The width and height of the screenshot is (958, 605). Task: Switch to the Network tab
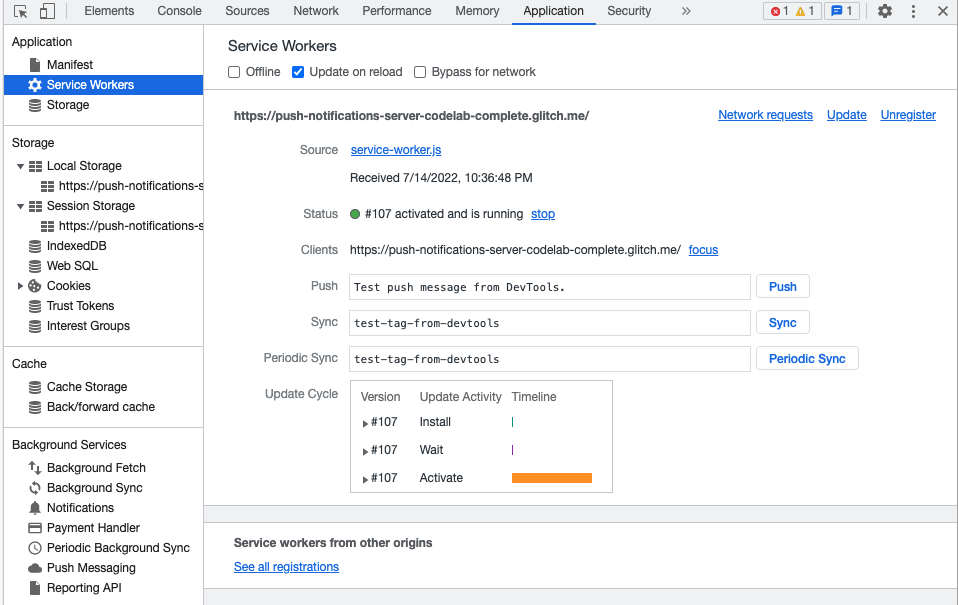coord(316,11)
